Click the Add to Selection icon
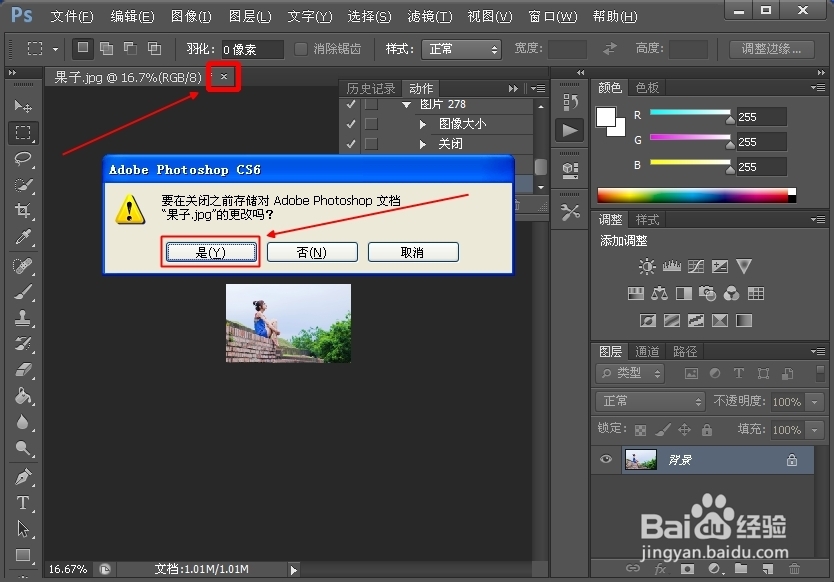834x582 pixels. pos(107,49)
